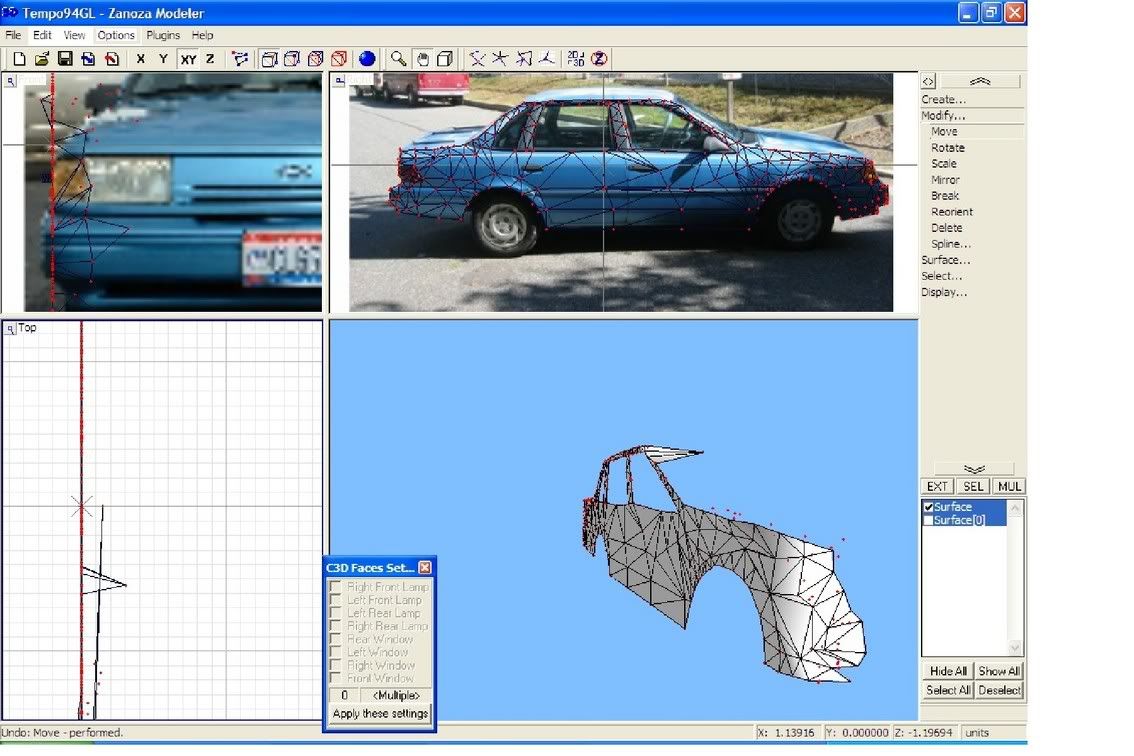Click the open folder icon
This screenshot has height=756, width=1134.
tap(42, 59)
